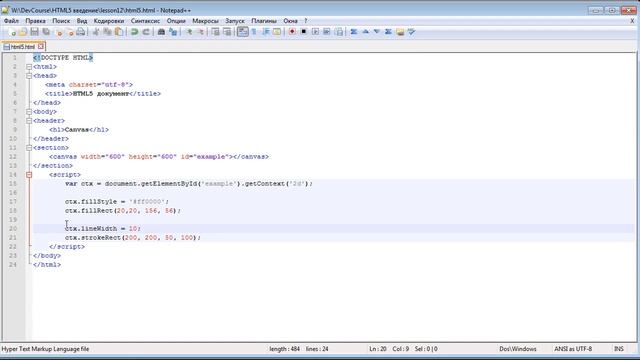The width and height of the screenshot is (640, 360).
Task: Click the Cut scissors icon
Action: pos(96,32)
